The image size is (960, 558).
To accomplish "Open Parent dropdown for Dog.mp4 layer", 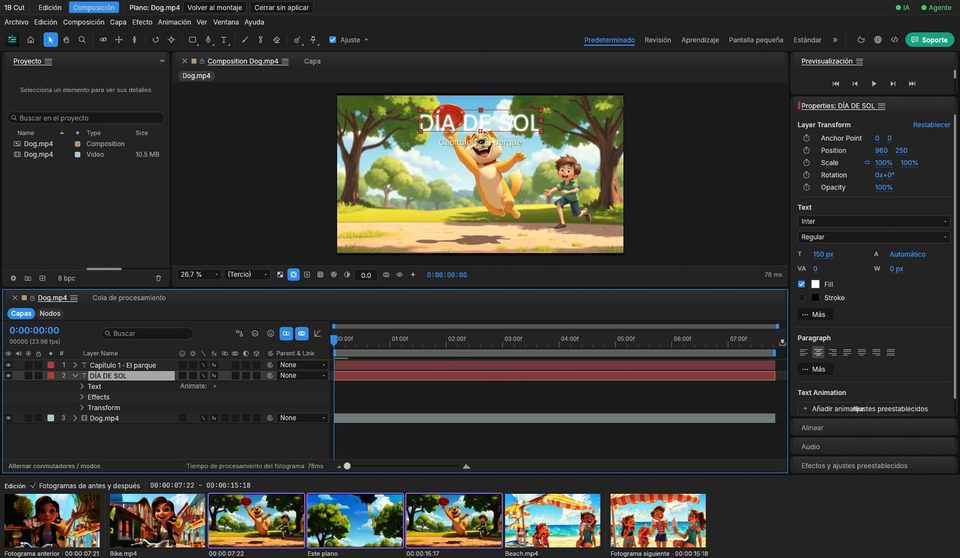I will coord(302,418).
